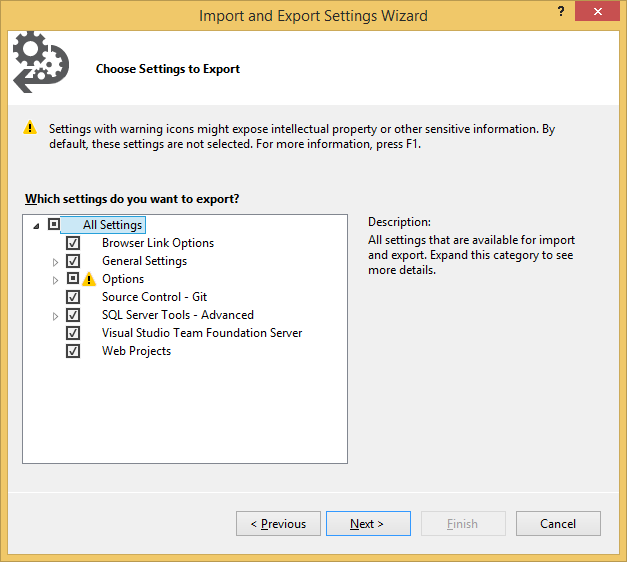Click the yellow warning icon beside the notice

pyautogui.click(x=31, y=128)
